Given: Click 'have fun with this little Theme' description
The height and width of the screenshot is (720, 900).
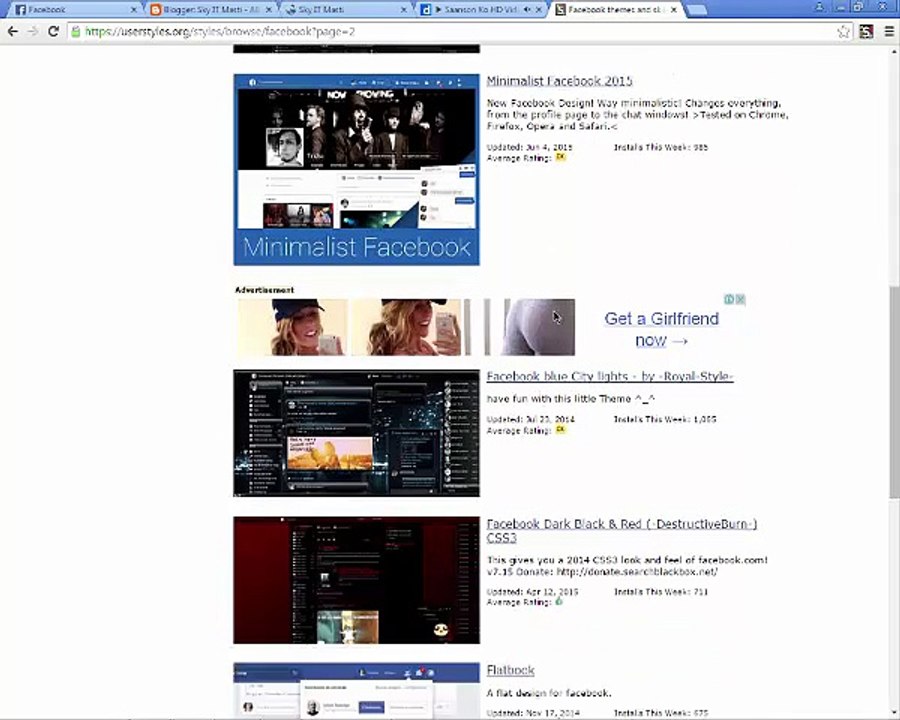Looking at the screenshot, I should click(x=571, y=398).
